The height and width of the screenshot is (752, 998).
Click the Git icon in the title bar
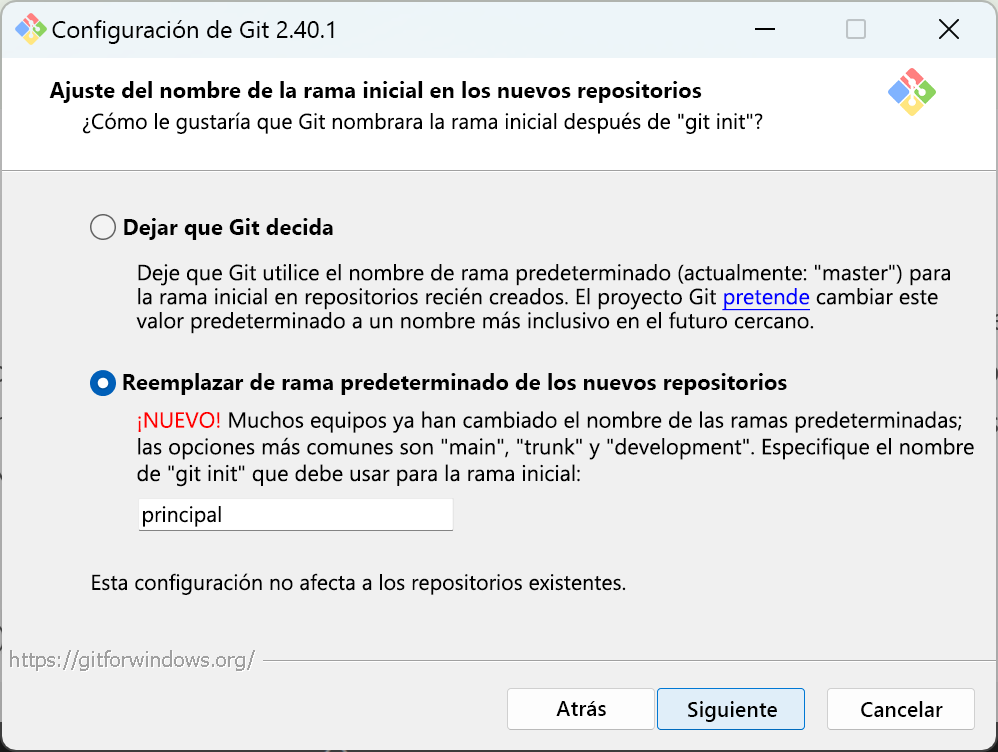(30, 29)
